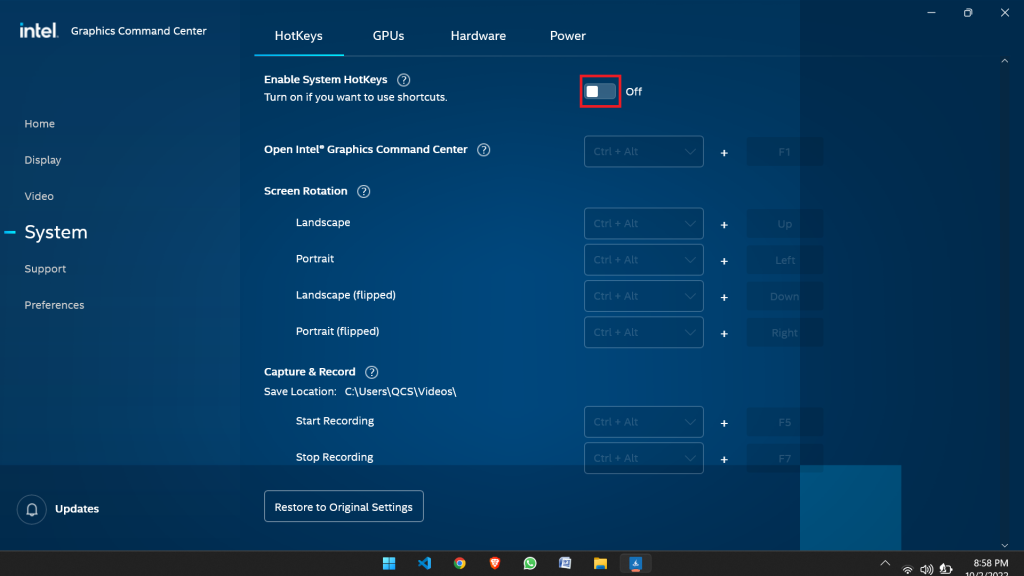Switch to the Hardware tab
Viewport: 1024px width, 576px height.
(478, 36)
